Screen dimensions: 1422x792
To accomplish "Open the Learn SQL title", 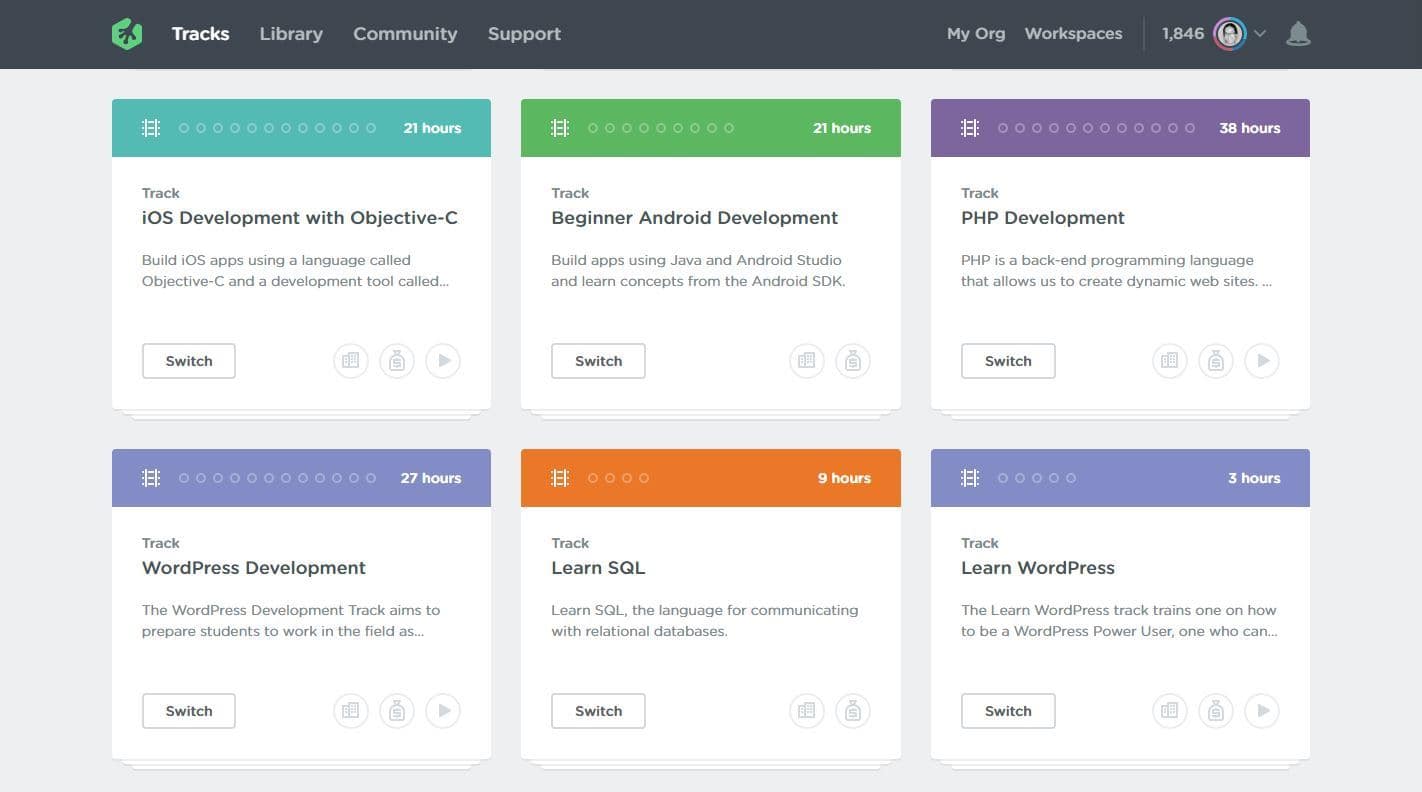I will point(598,568).
